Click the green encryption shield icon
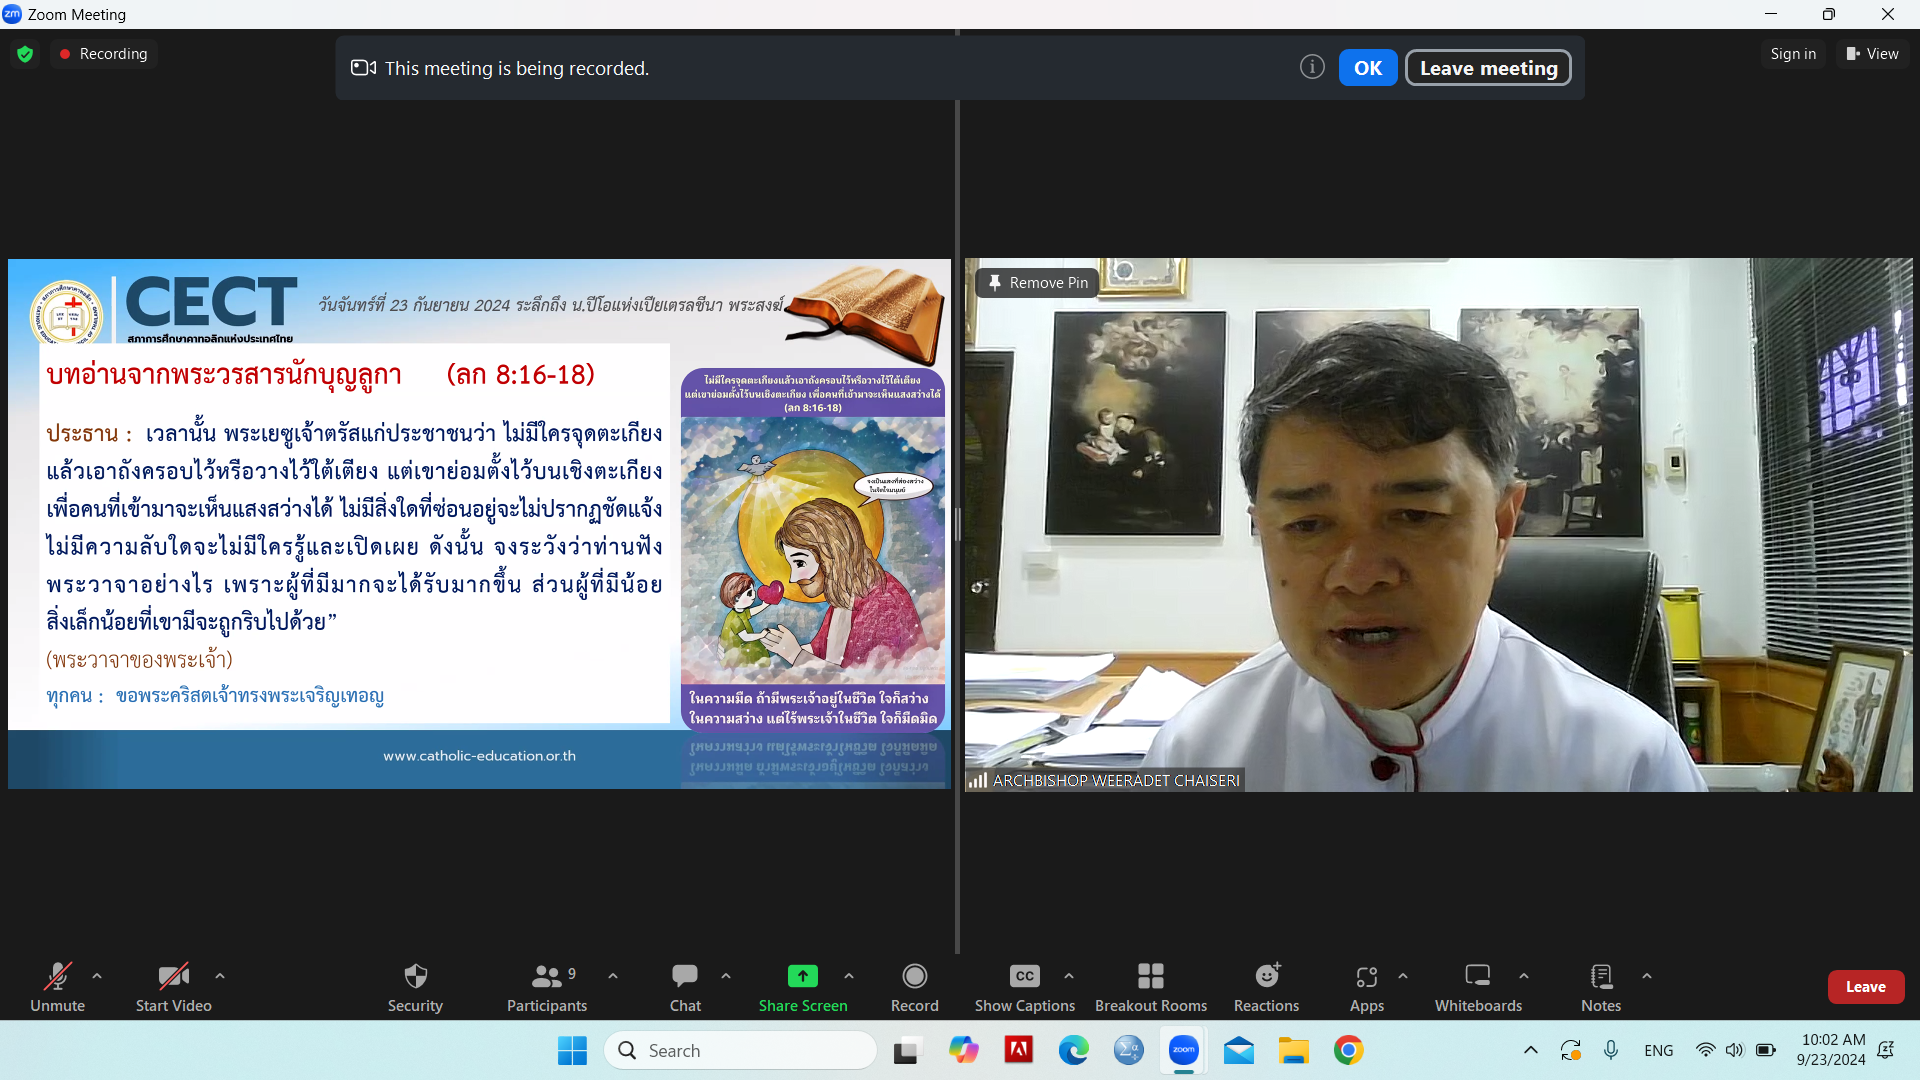1920x1080 pixels. (x=25, y=54)
